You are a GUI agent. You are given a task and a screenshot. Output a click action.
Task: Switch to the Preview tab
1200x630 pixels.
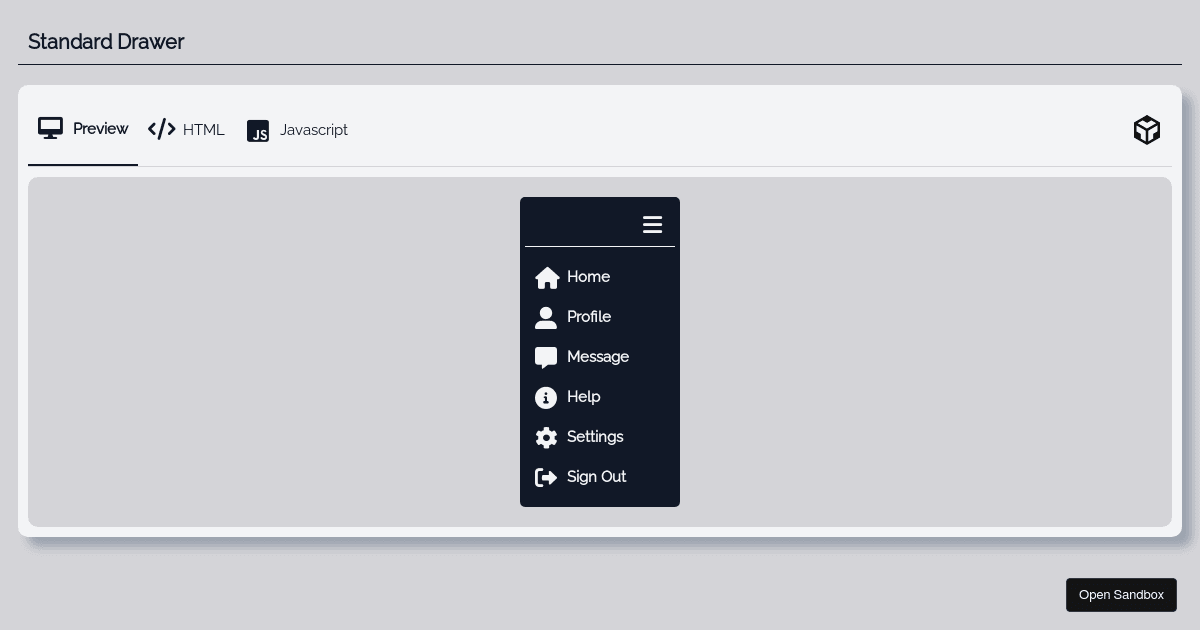(x=83, y=129)
